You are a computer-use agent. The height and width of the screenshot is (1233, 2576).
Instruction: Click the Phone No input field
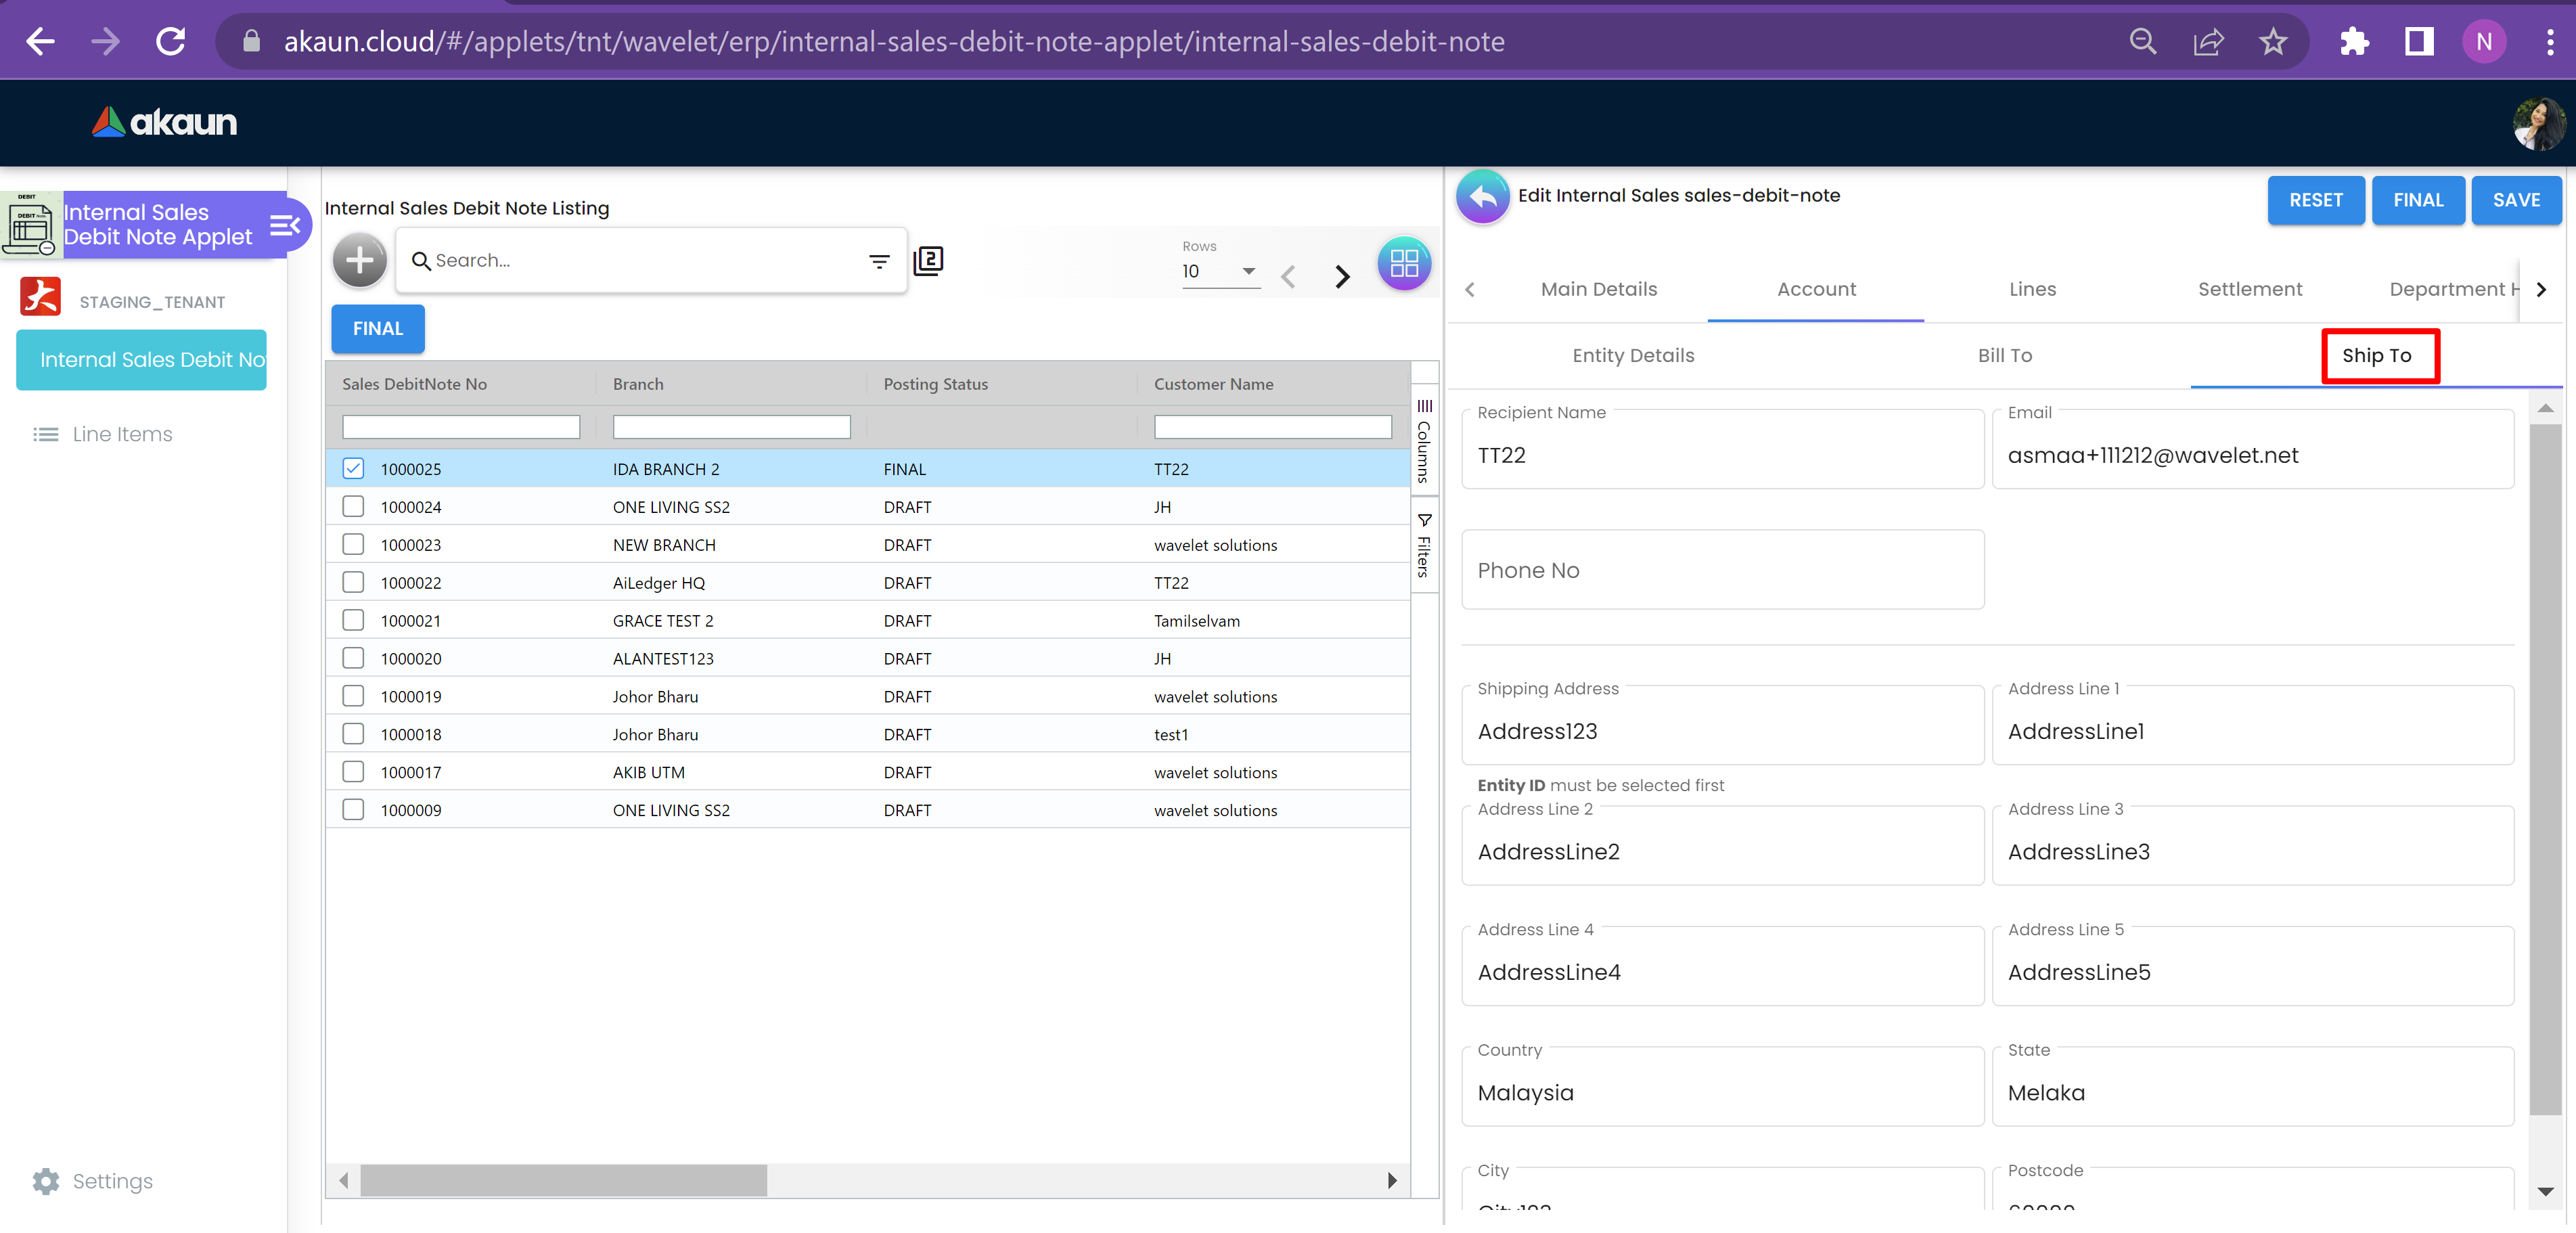1722,570
